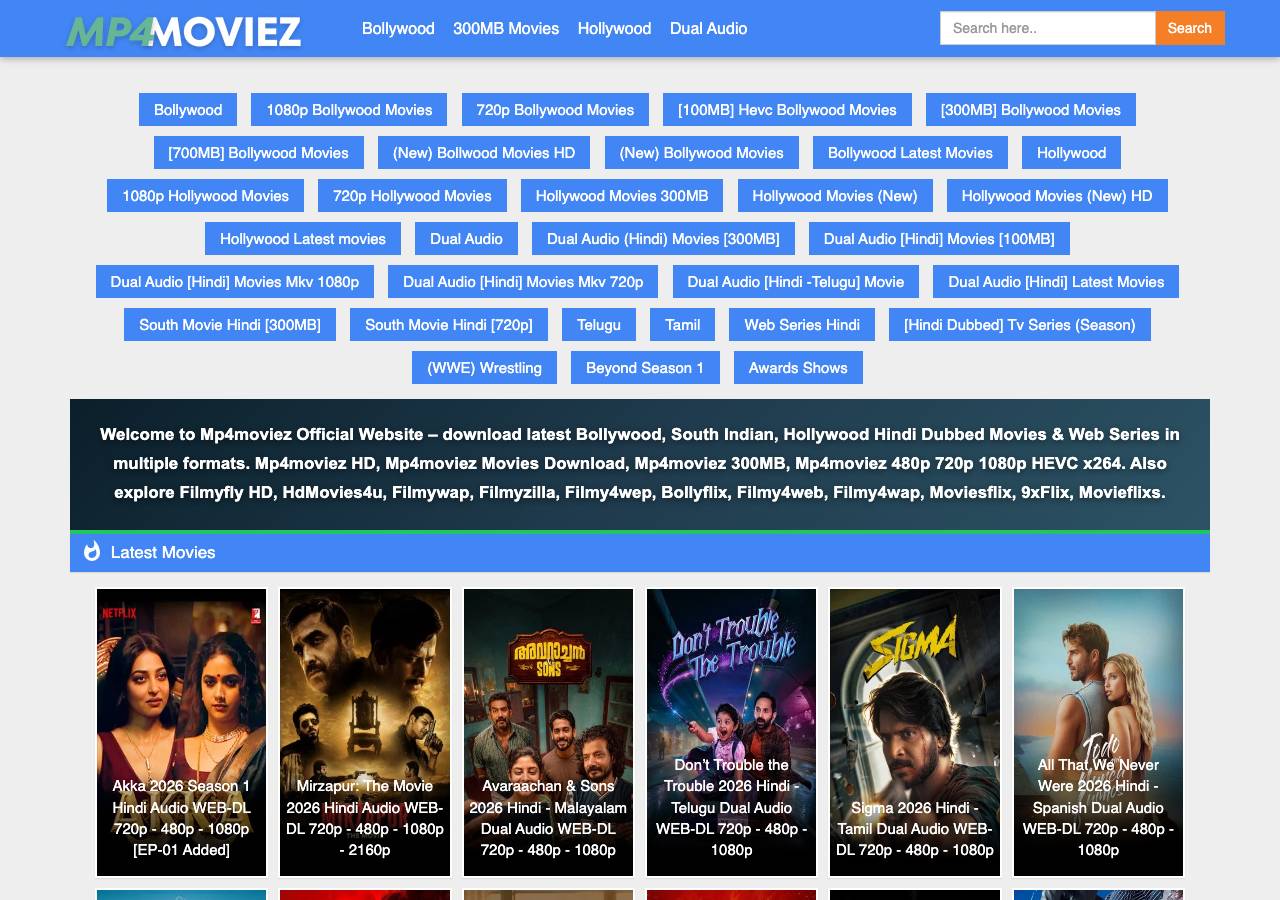Image resolution: width=1280 pixels, height=900 pixels.
Task: Open (WWE) Wrestling category
Action: pos(484,367)
